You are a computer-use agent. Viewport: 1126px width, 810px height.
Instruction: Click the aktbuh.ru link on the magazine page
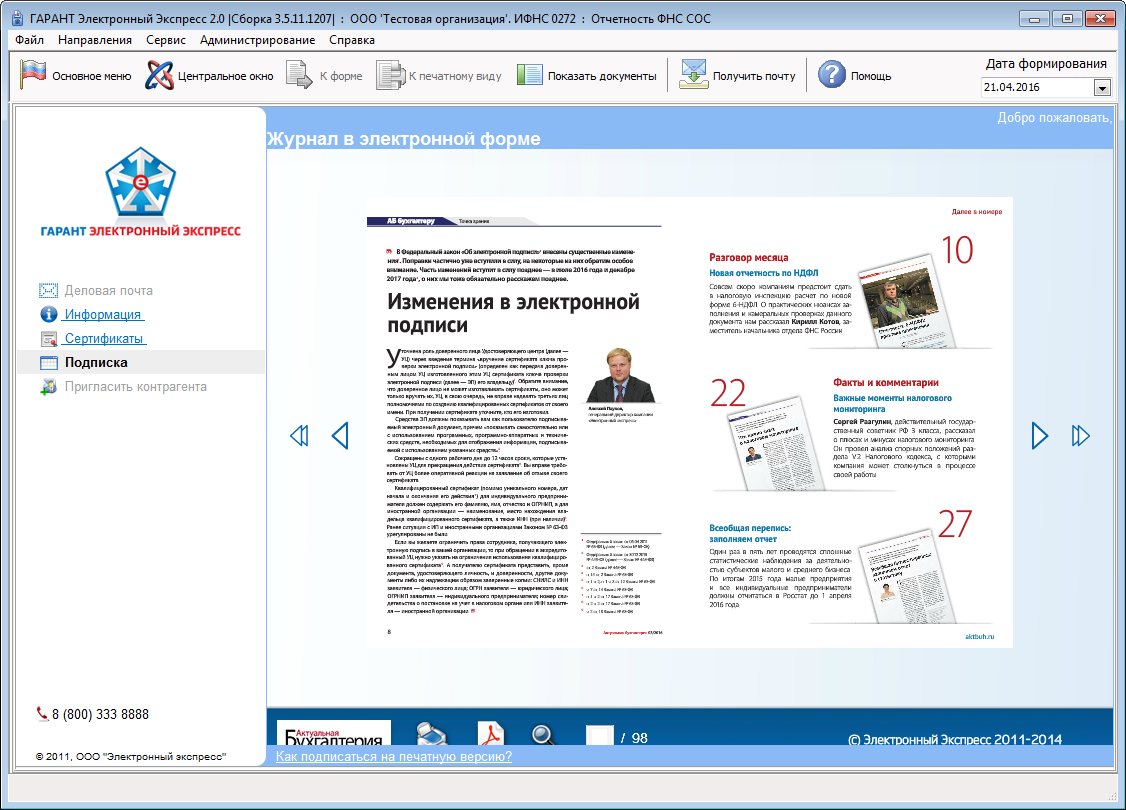pyautogui.click(x=980, y=636)
